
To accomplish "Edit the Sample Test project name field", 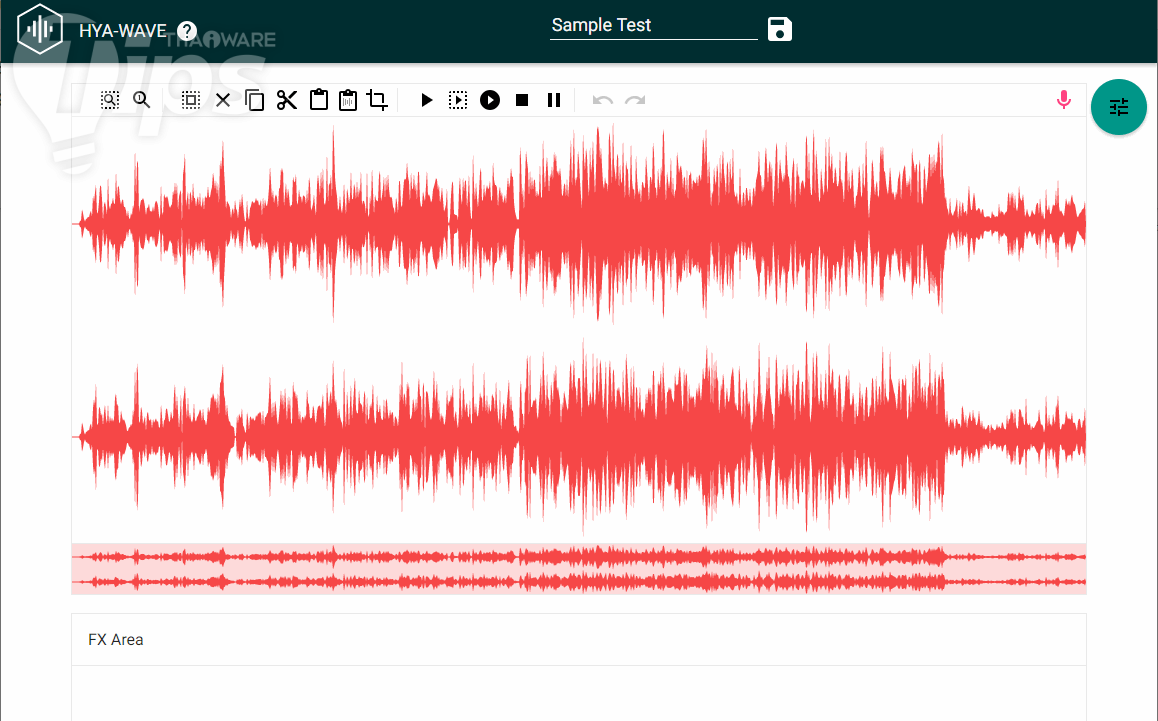I will [654, 26].
